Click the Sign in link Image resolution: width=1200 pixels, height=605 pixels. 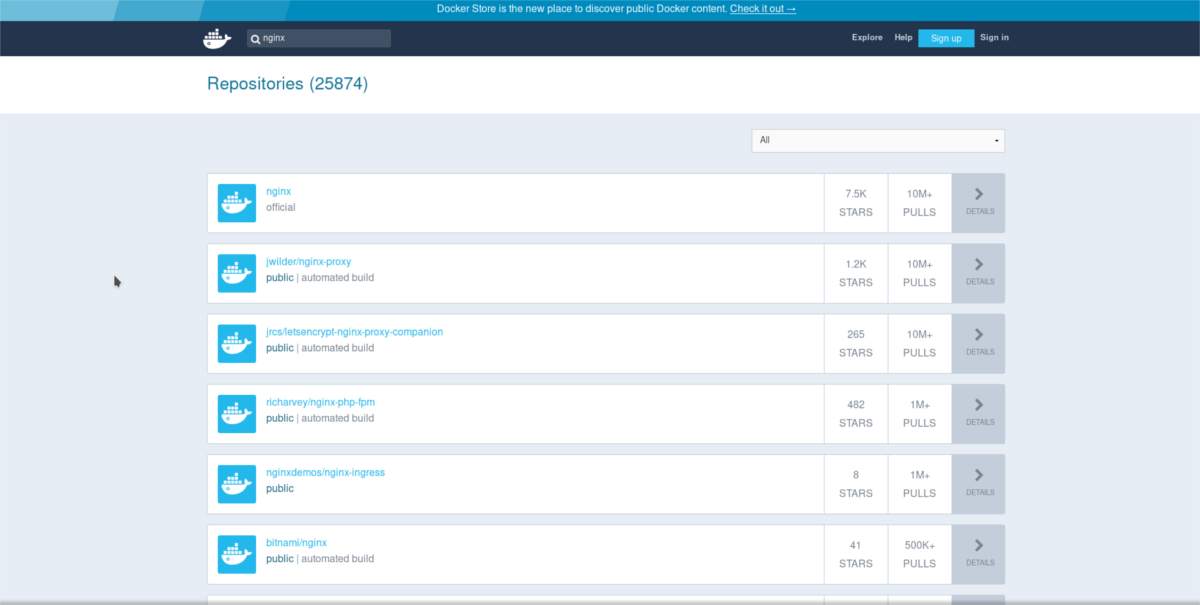click(994, 38)
